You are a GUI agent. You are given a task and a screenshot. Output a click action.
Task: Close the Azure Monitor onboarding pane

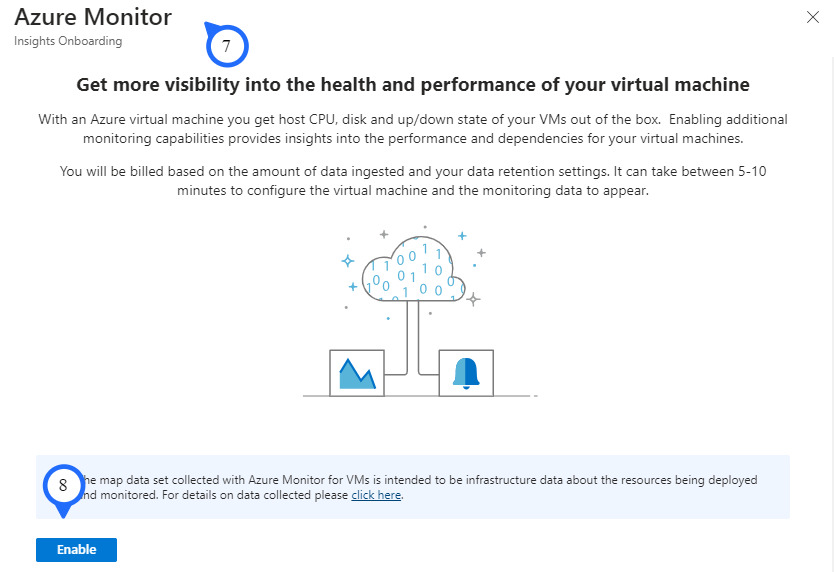click(x=812, y=17)
